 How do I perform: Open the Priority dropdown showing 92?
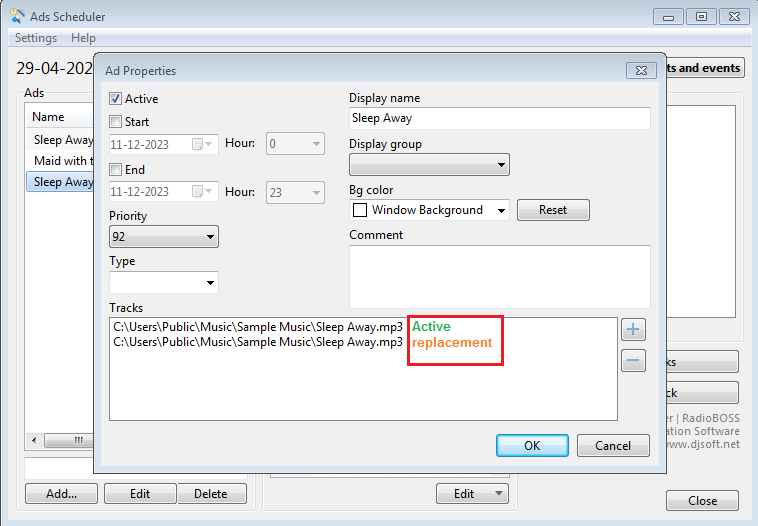coord(164,237)
